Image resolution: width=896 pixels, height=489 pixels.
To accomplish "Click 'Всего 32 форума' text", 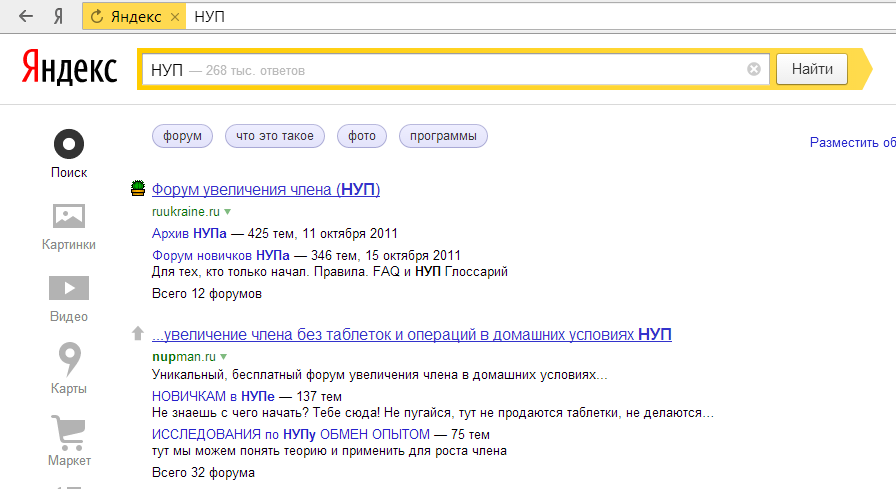I will (x=203, y=472).
